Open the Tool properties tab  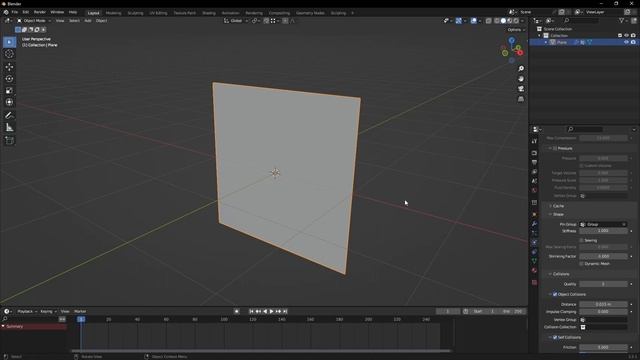pyautogui.click(x=534, y=141)
